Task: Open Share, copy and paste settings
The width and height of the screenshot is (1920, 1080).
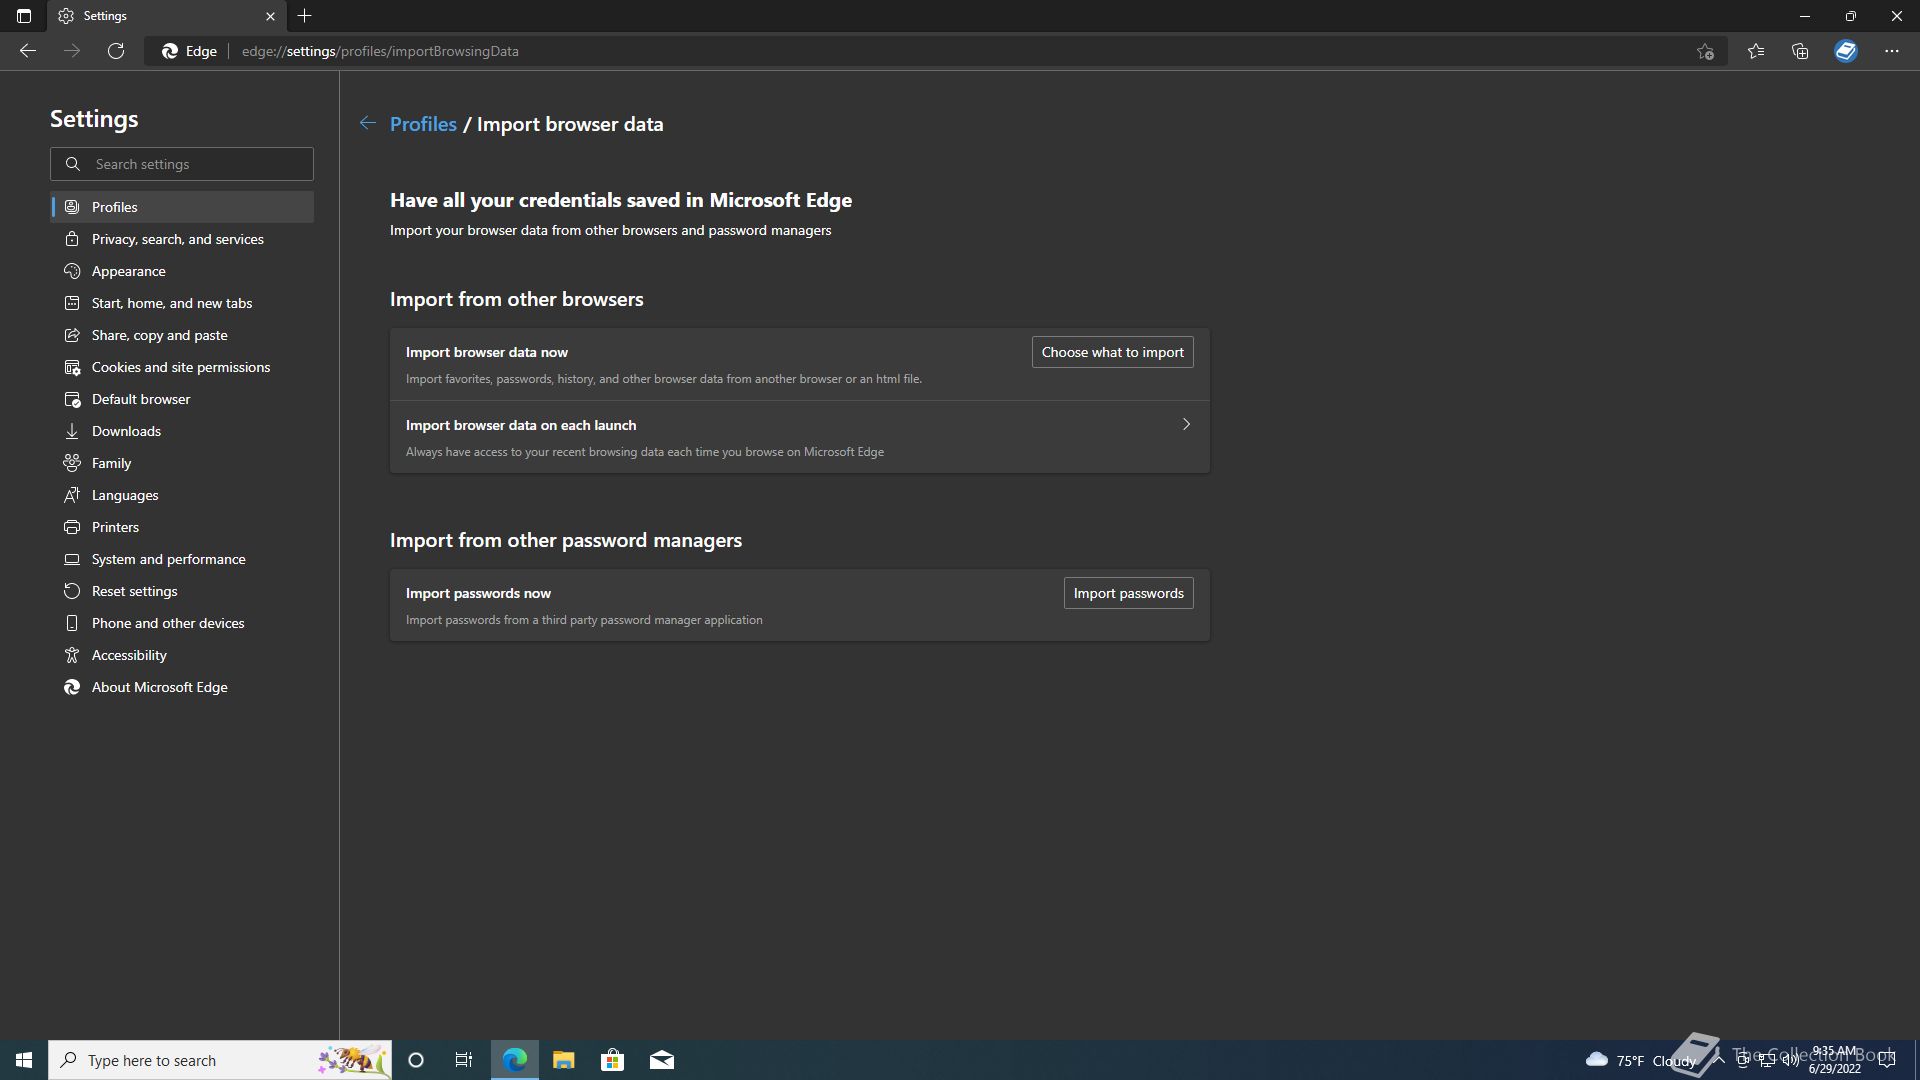Action: pyautogui.click(x=182, y=335)
